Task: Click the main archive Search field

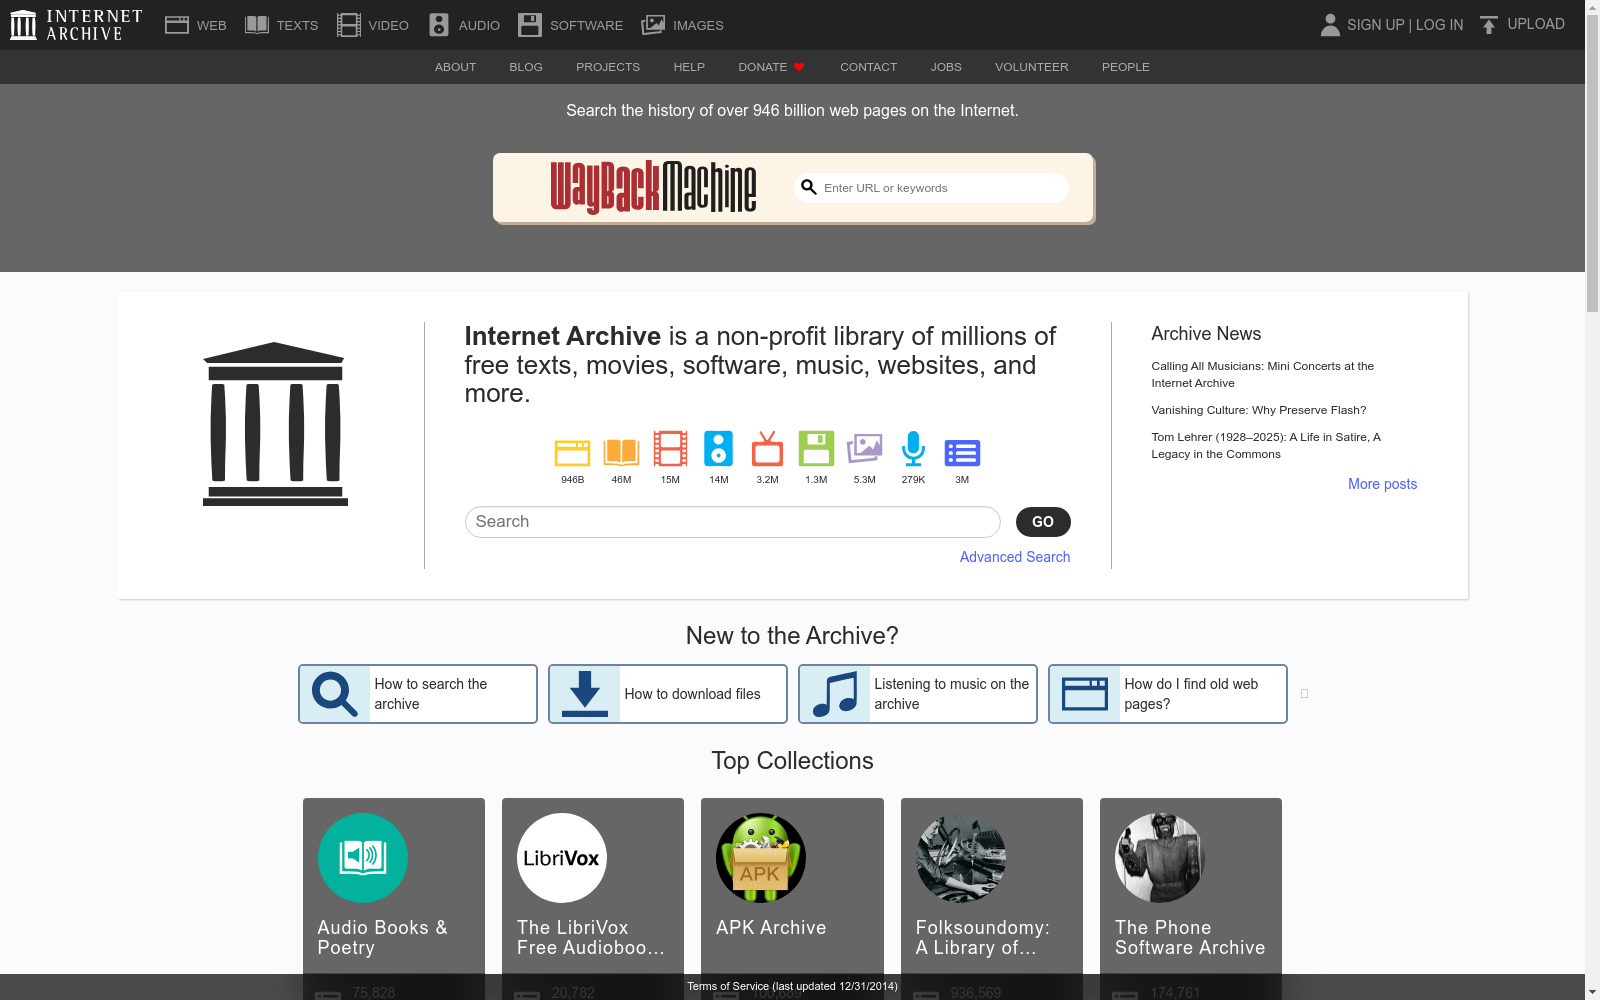Action: coord(733,522)
